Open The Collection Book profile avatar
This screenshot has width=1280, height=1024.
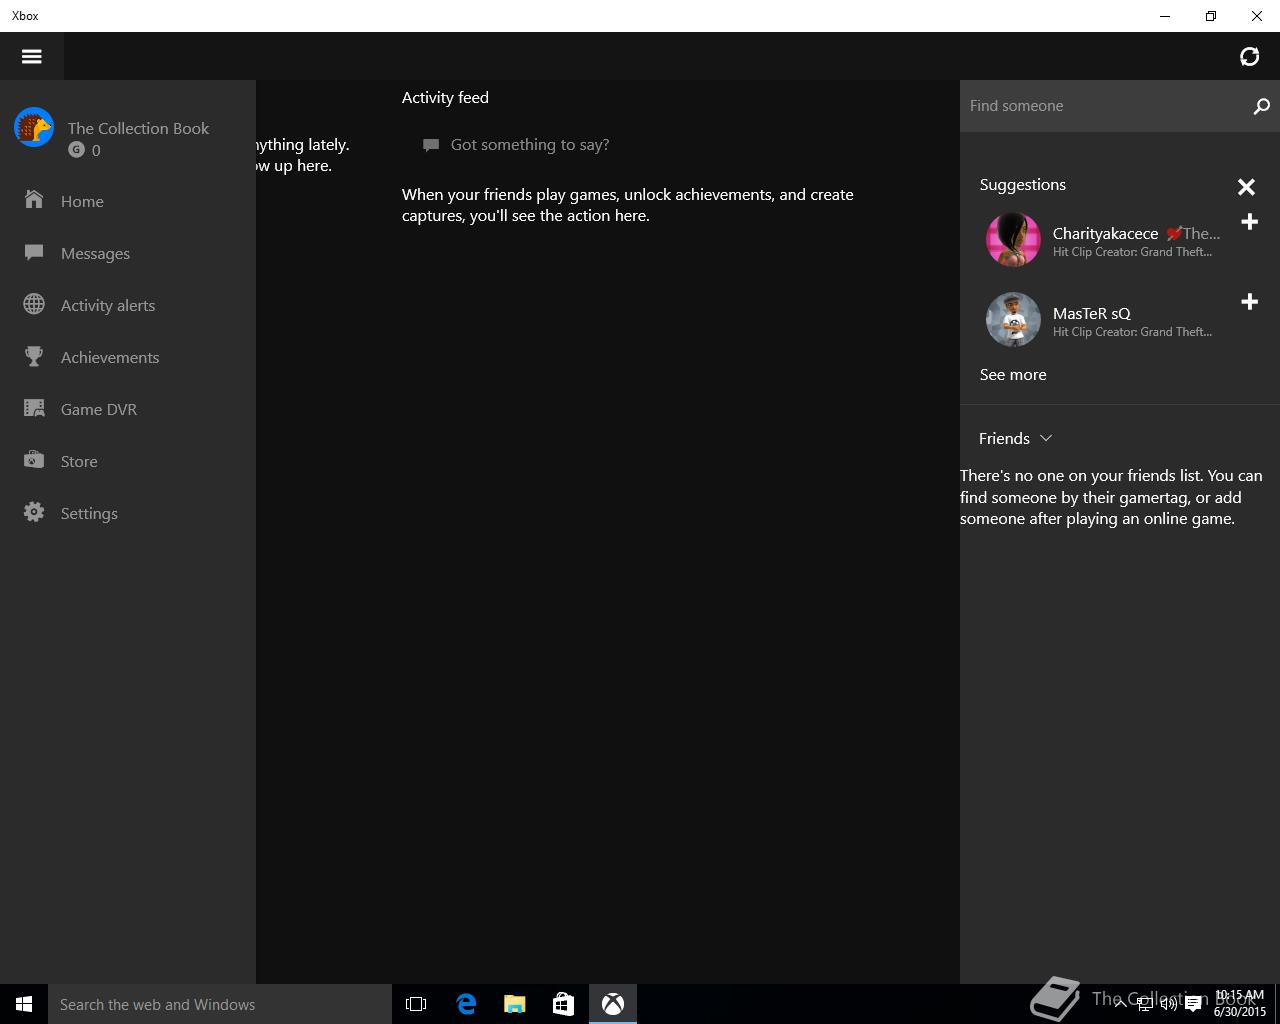pos(34,128)
